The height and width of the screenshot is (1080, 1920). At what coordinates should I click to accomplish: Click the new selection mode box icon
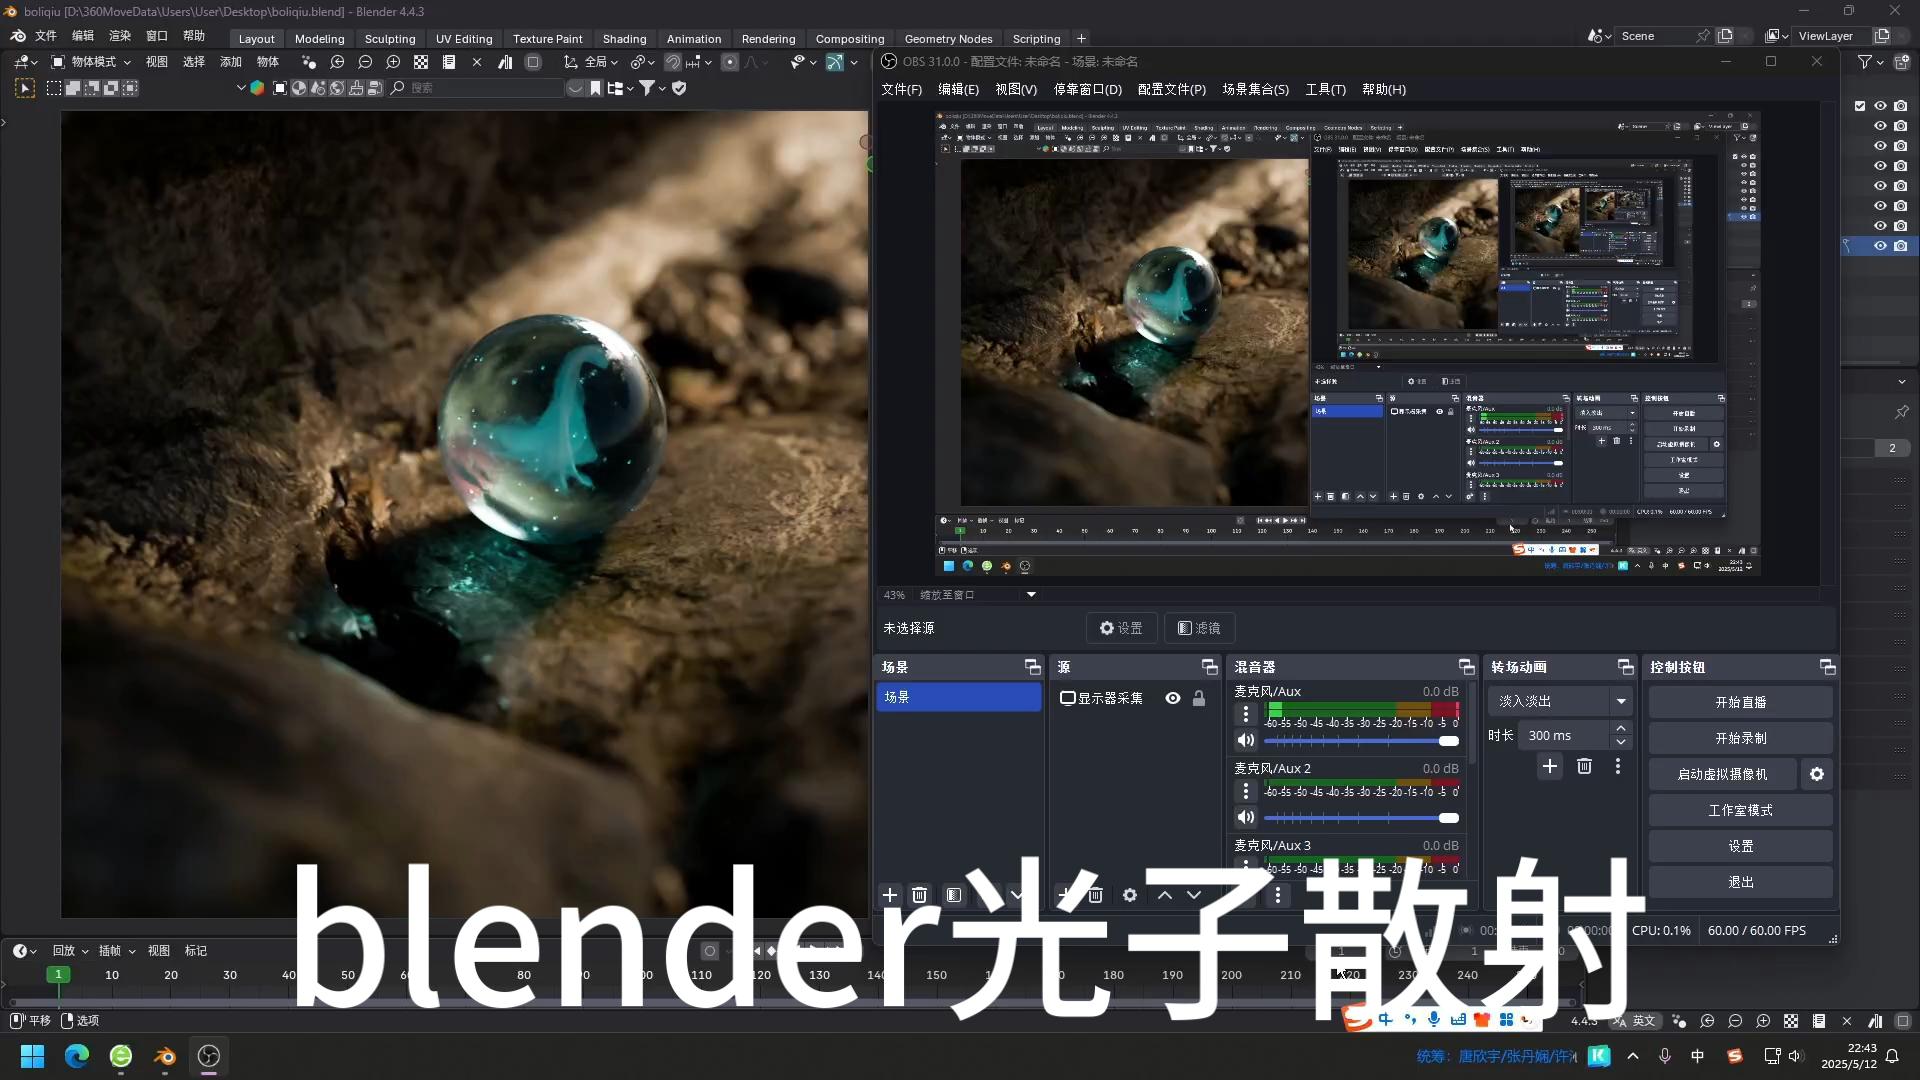(x=54, y=88)
